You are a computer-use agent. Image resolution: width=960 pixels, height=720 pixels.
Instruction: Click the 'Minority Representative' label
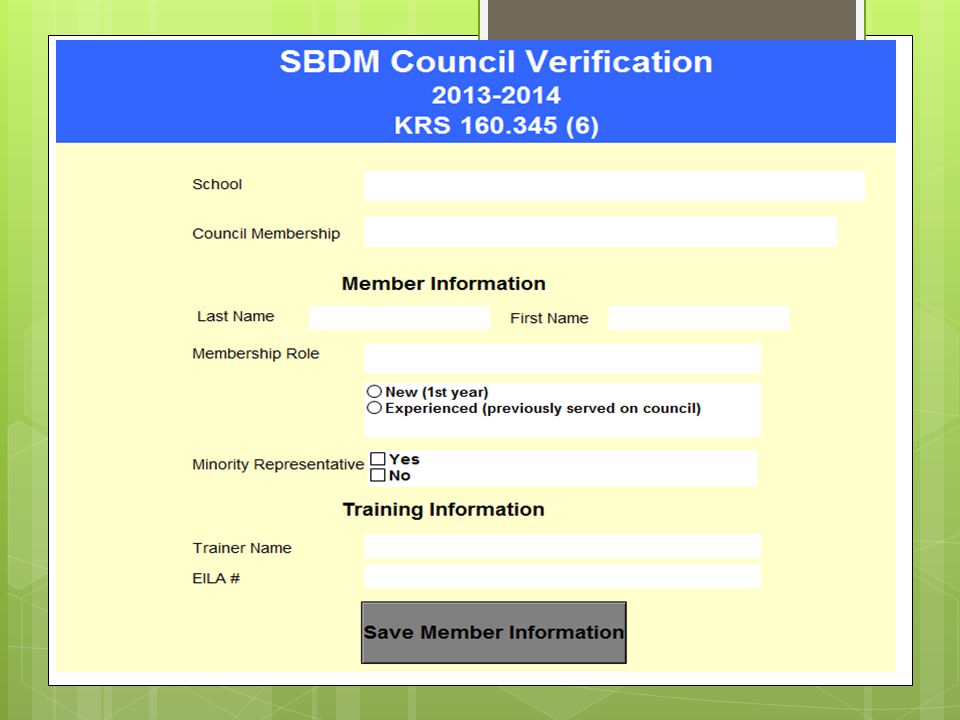click(x=278, y=465)
